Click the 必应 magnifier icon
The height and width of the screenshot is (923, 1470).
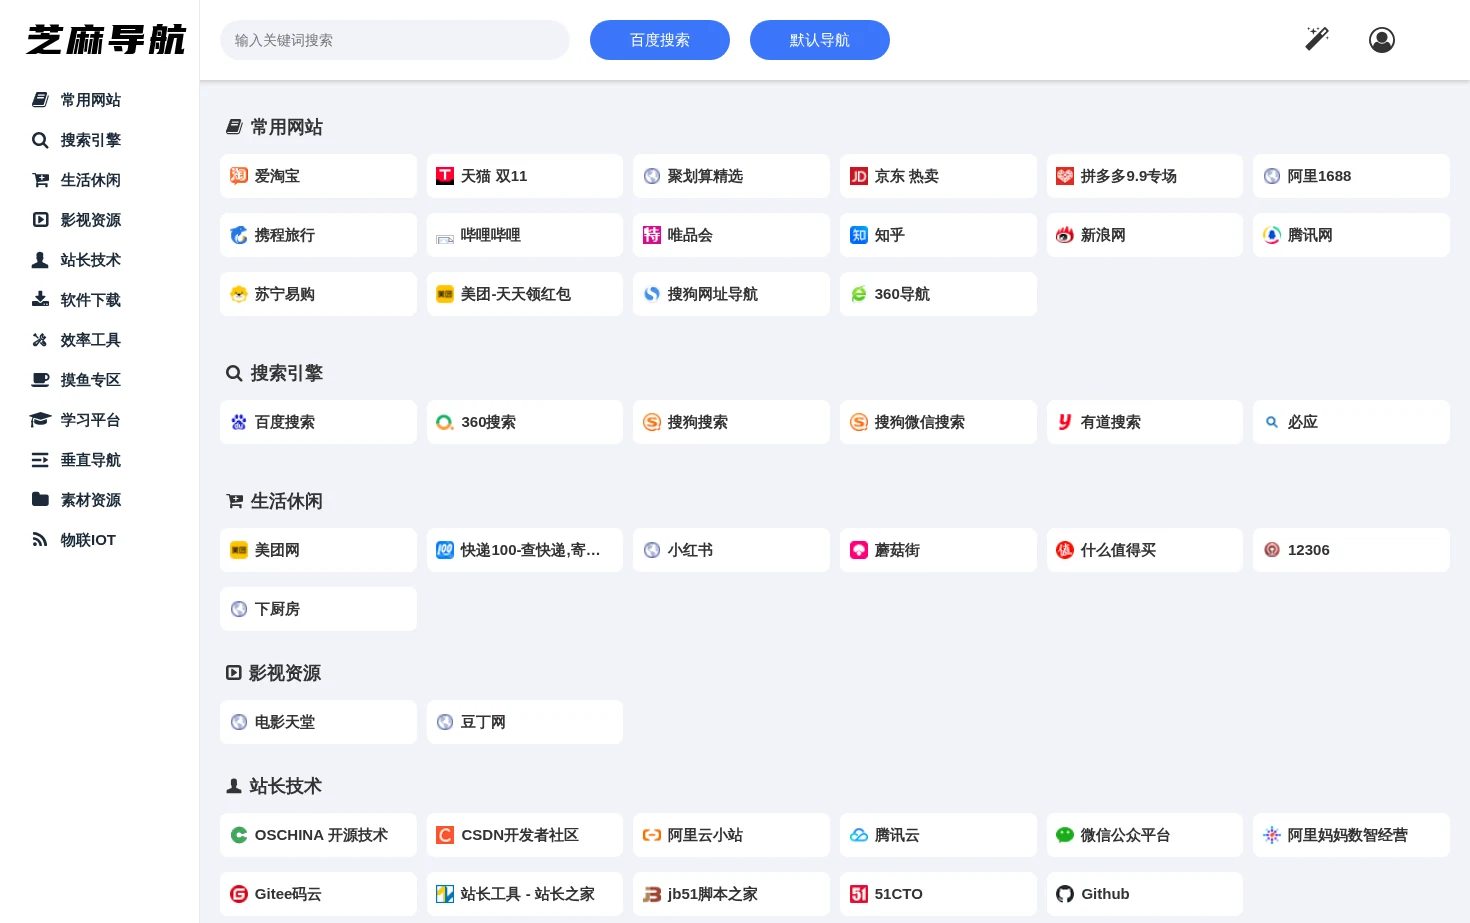click(x=1272, y=422)
